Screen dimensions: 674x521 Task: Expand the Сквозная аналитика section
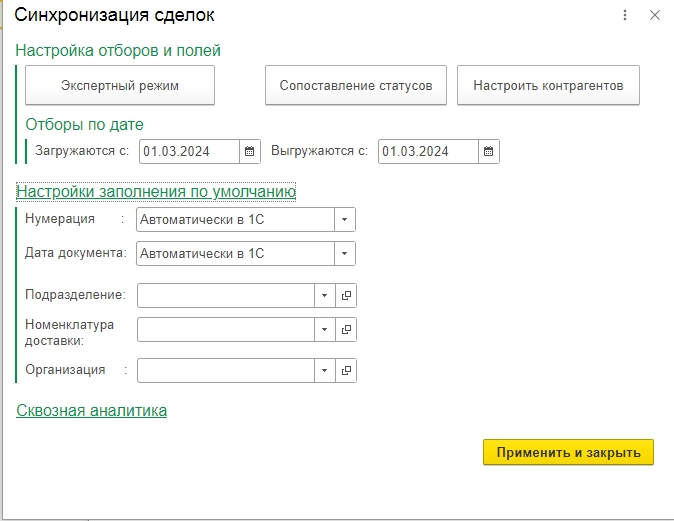(91, 410)
